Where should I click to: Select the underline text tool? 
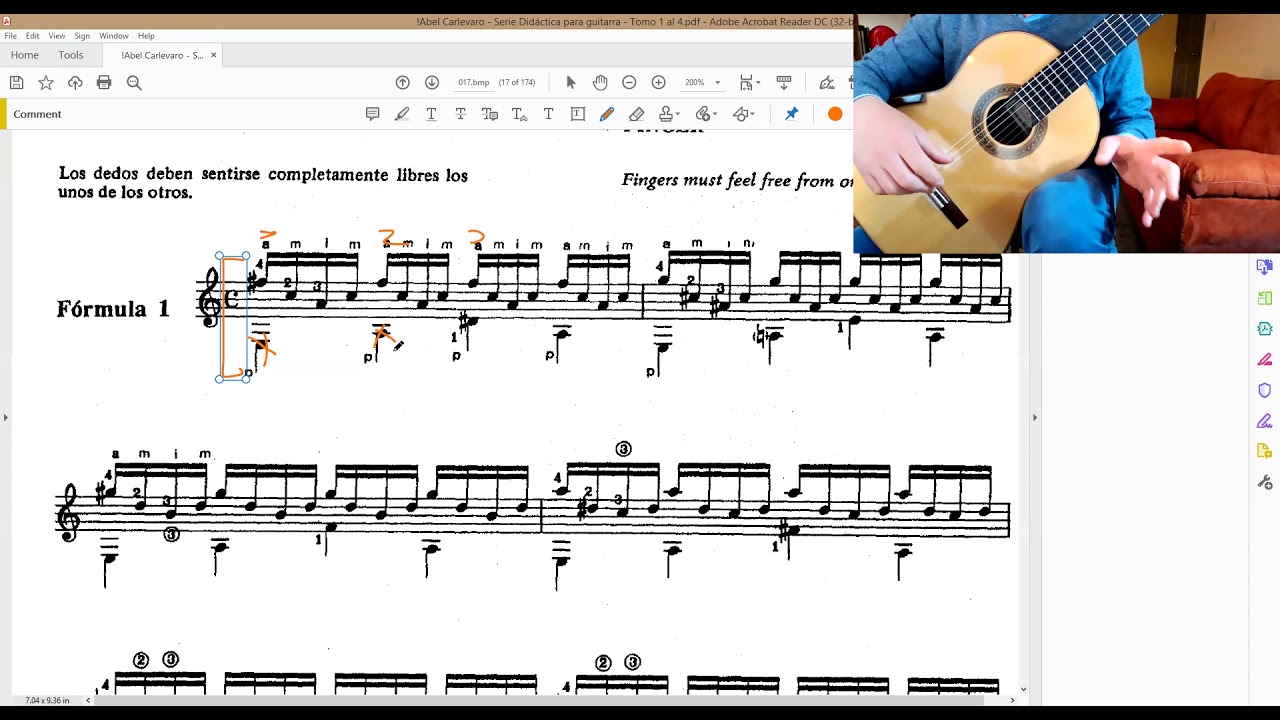tap(431, 114)
